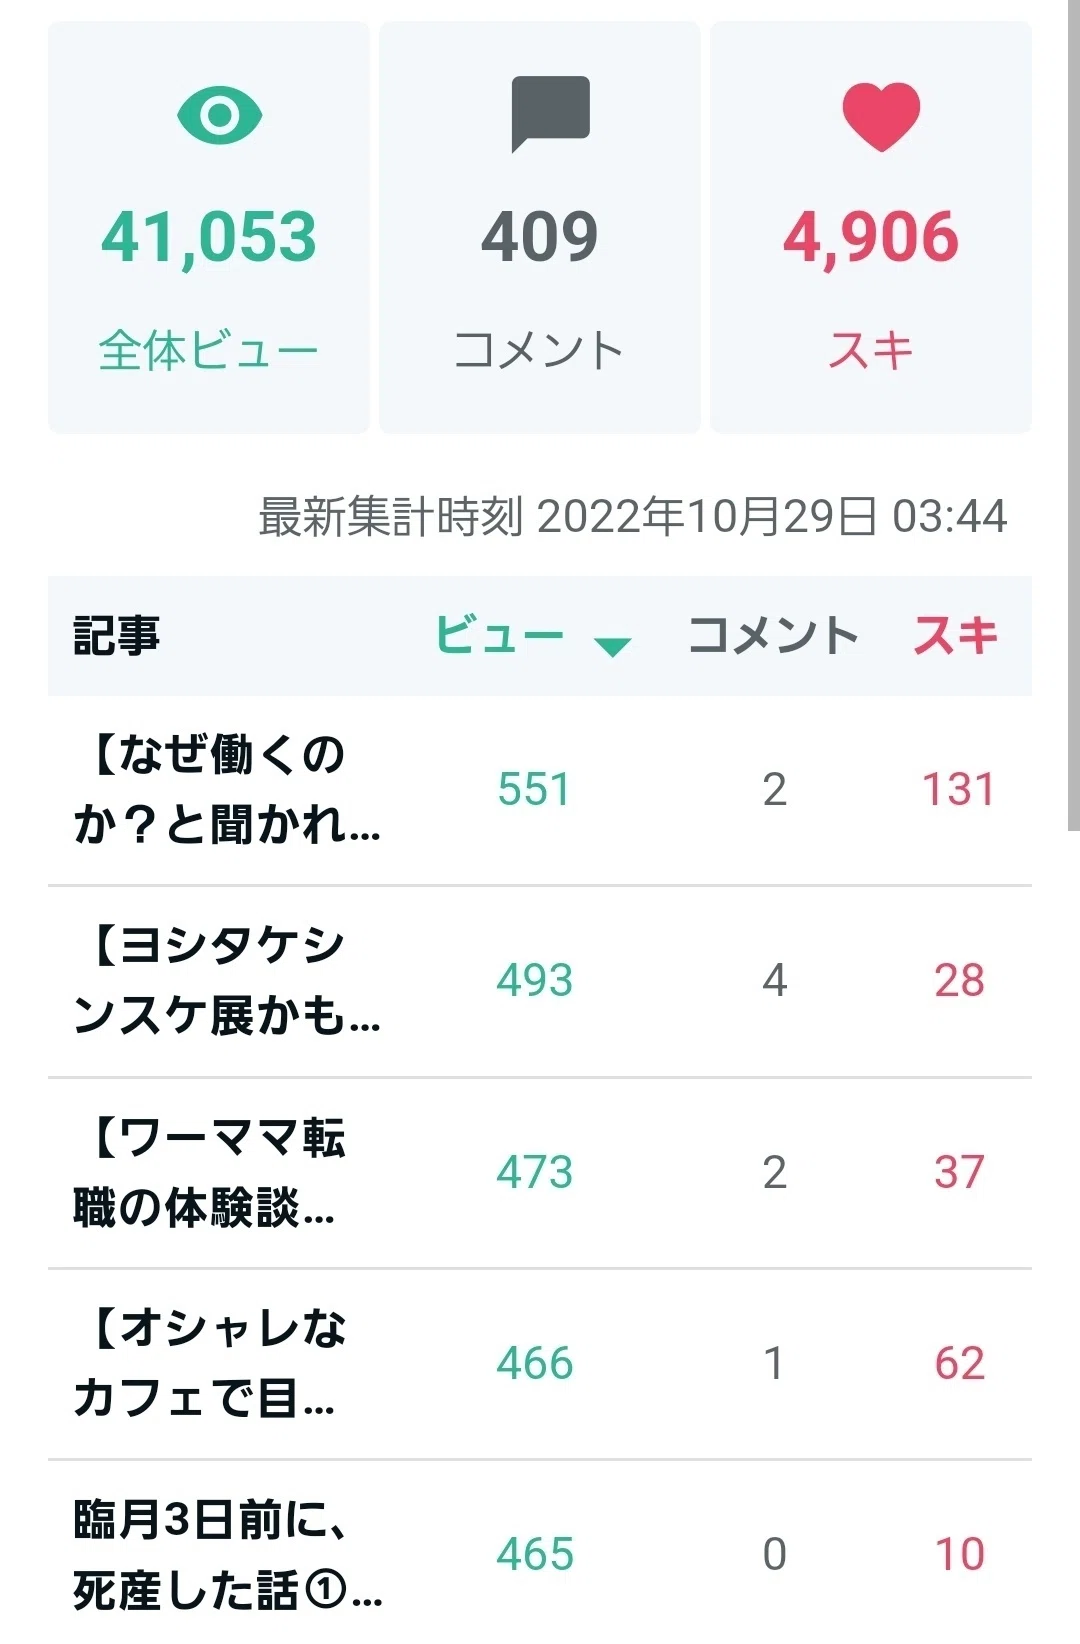Sort the list by スキ column

(x=955, y=635)
